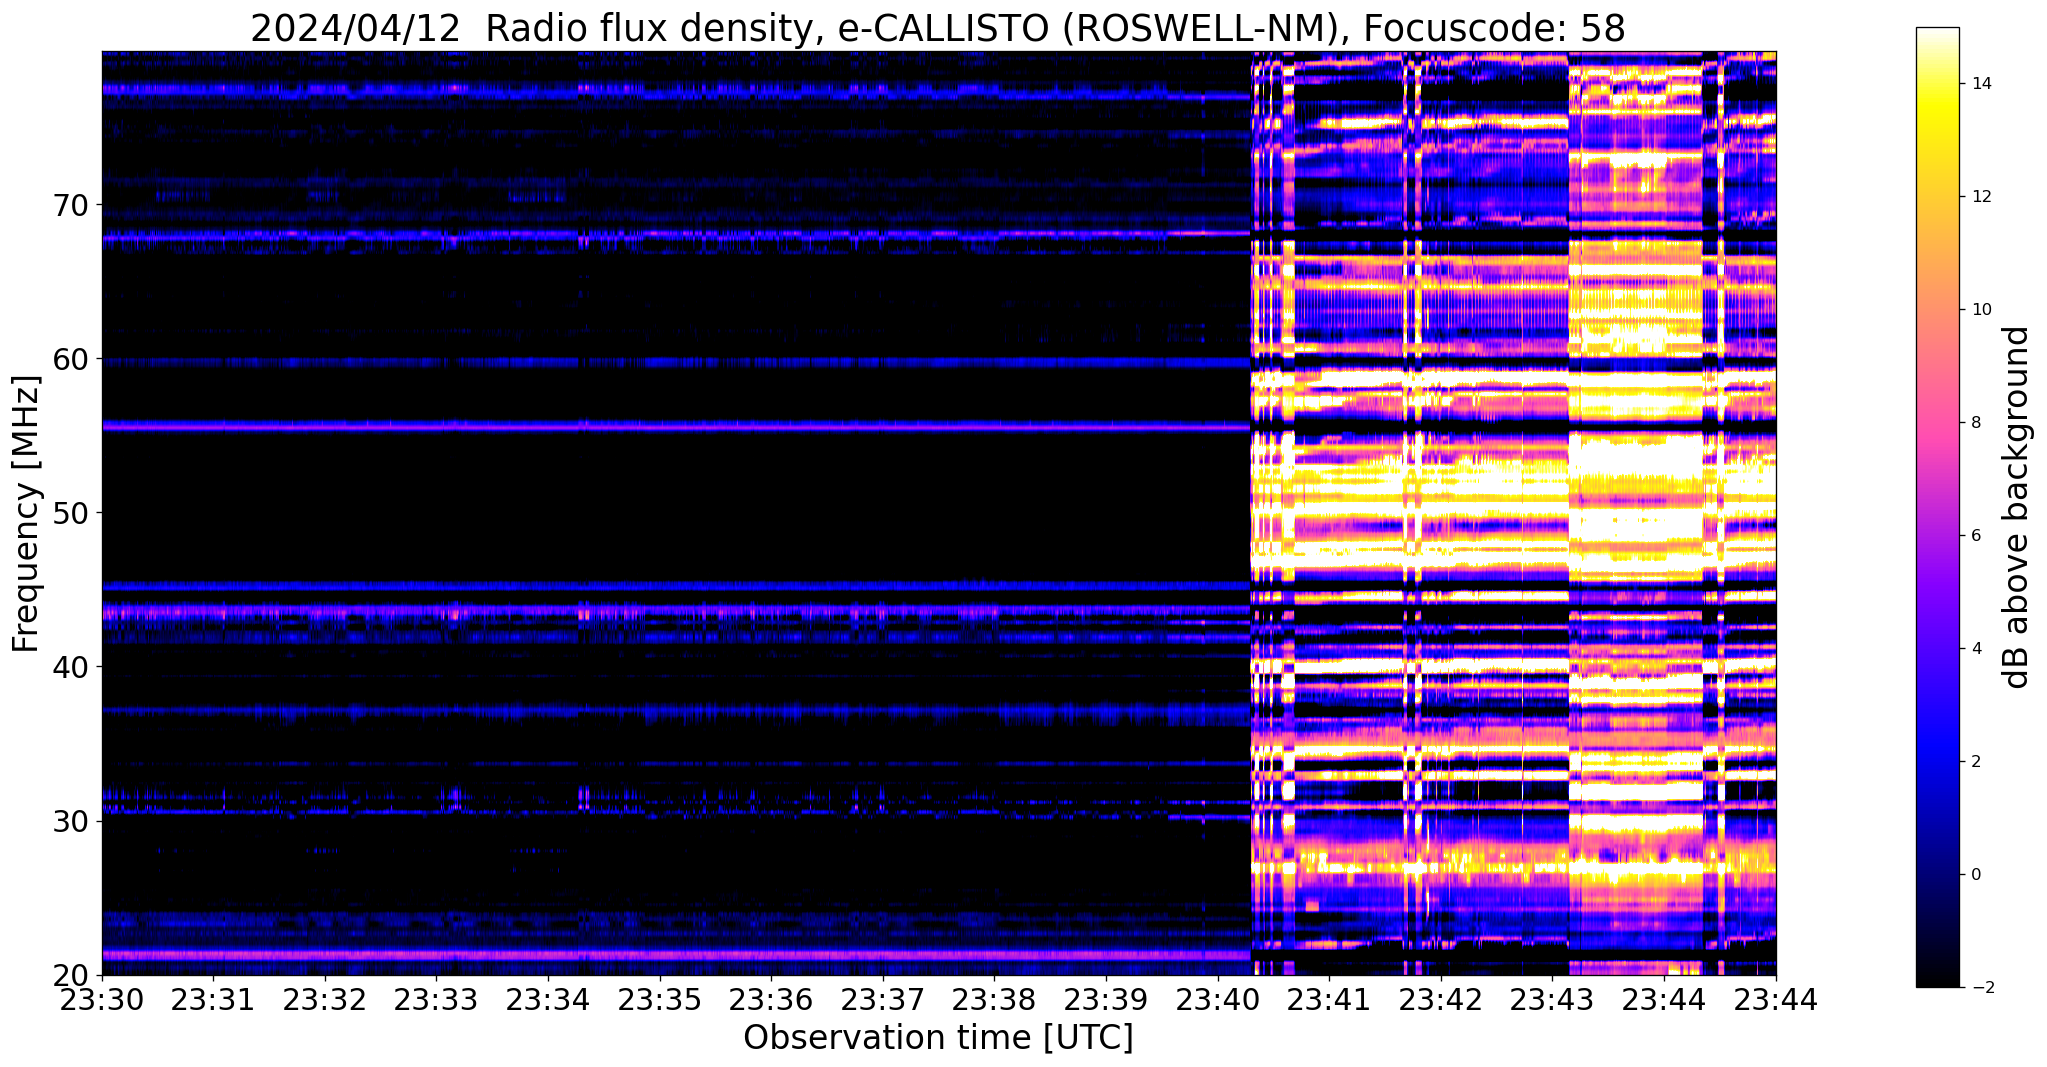Click the 20 MHz frequency tick label

click(x=71, y=975)
